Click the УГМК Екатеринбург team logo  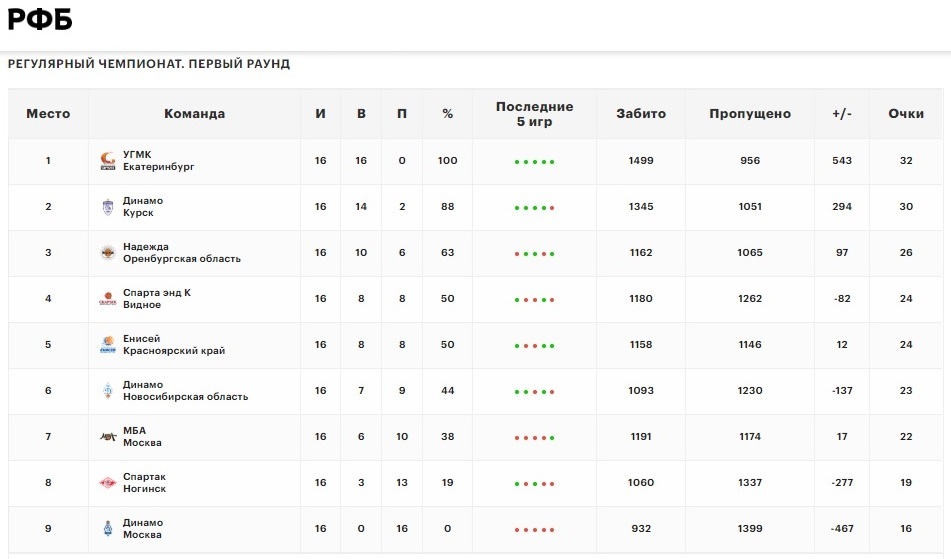pos(108,161)
